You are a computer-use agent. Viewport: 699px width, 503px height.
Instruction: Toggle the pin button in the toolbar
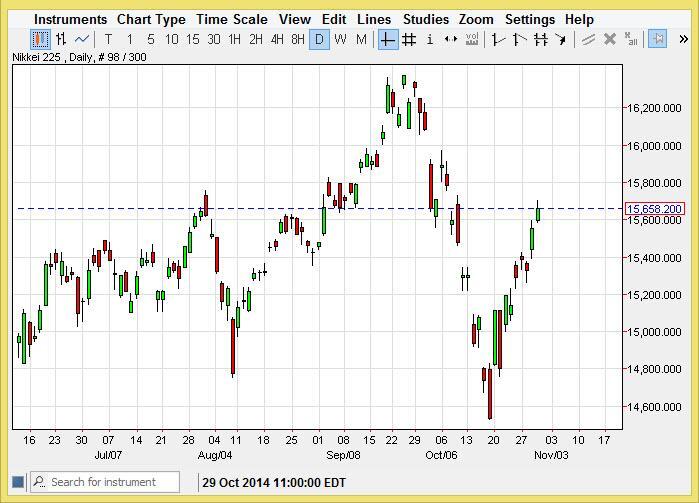click(x=657, y=40)
